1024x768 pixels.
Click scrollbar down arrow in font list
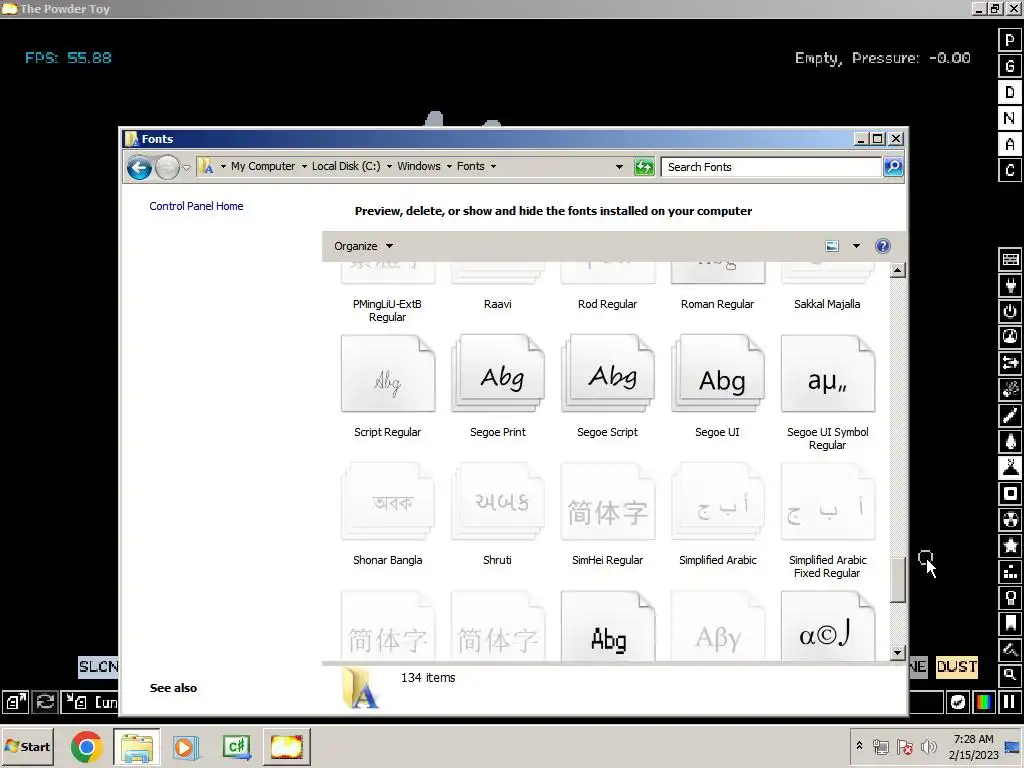point(898,653)
